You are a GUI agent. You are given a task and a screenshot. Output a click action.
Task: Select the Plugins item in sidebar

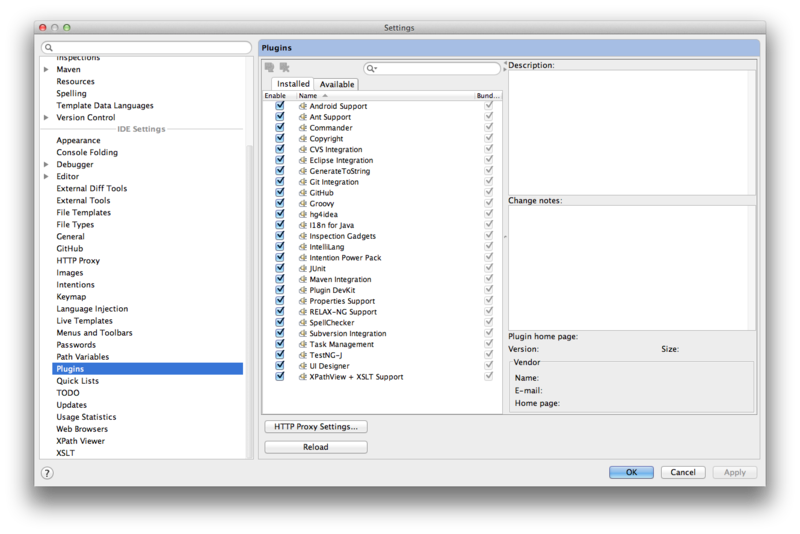pyautogui.click(x=147, y=369)
